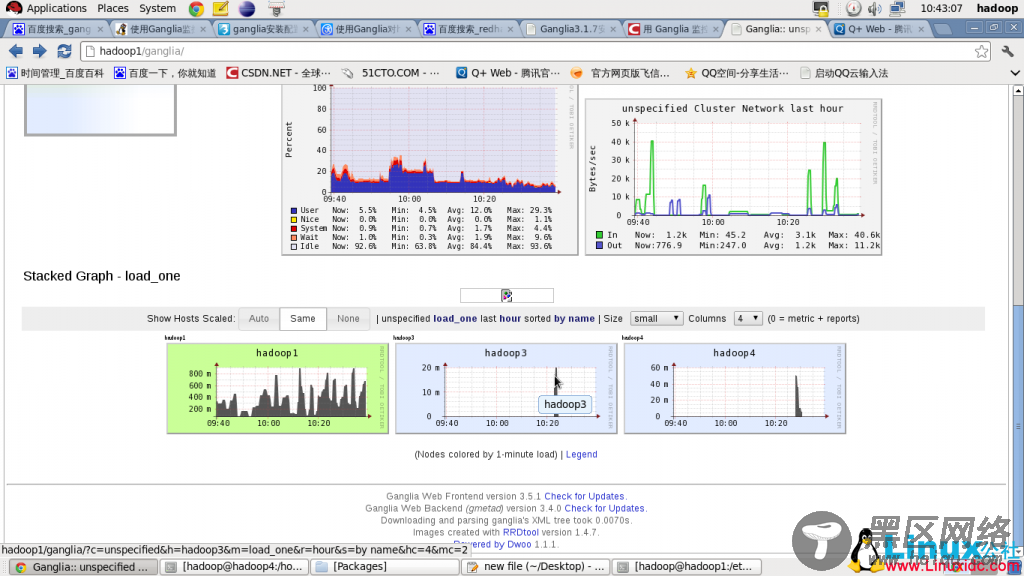Viewport: 1024px width, 576px height.
Task: Open the Cluster Network last hour graph
Action: [x=733, y=176]
